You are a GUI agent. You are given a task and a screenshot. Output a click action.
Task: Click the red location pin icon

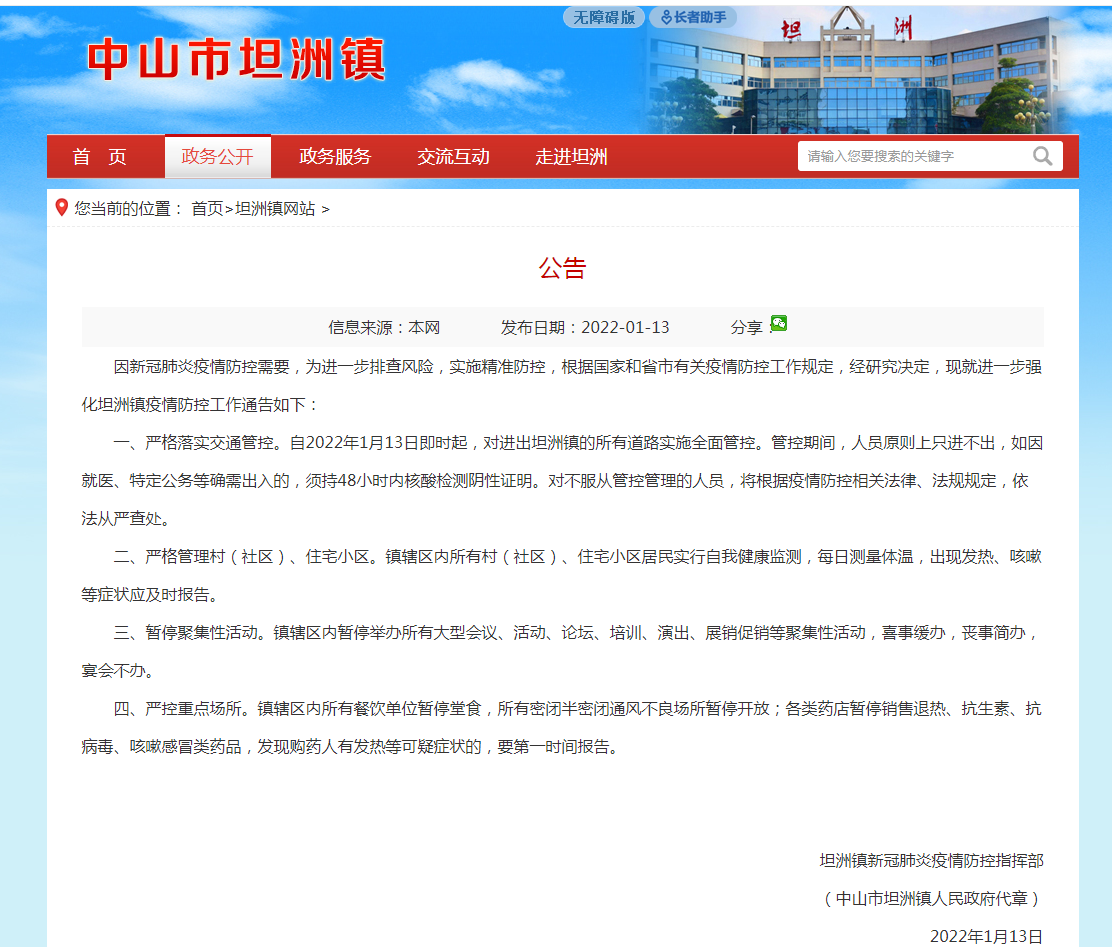[62, 208]
